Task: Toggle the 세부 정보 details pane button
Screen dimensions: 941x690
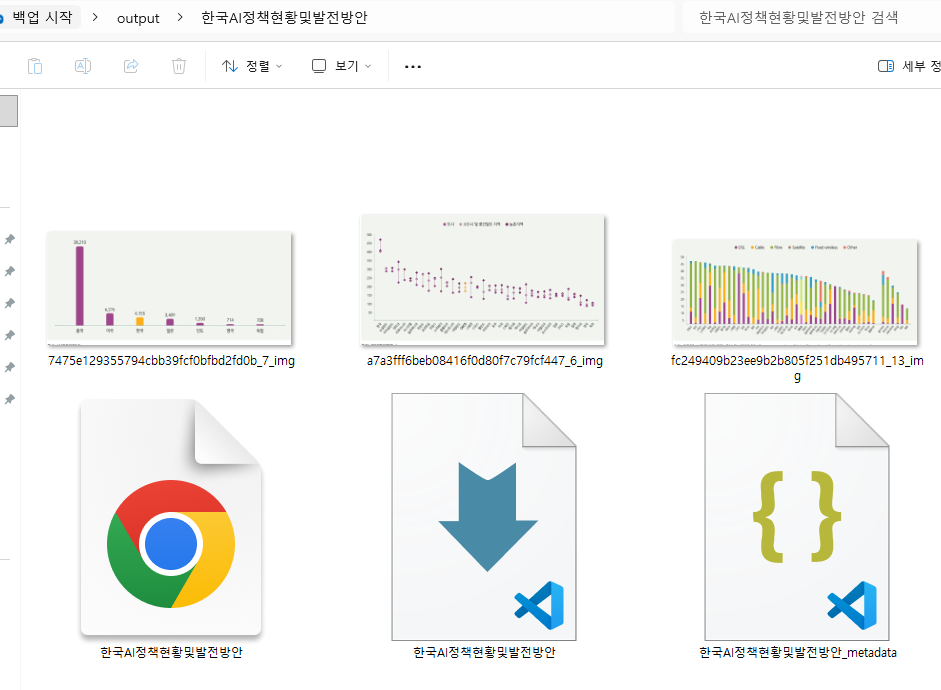Action: (x=909, y=66)
